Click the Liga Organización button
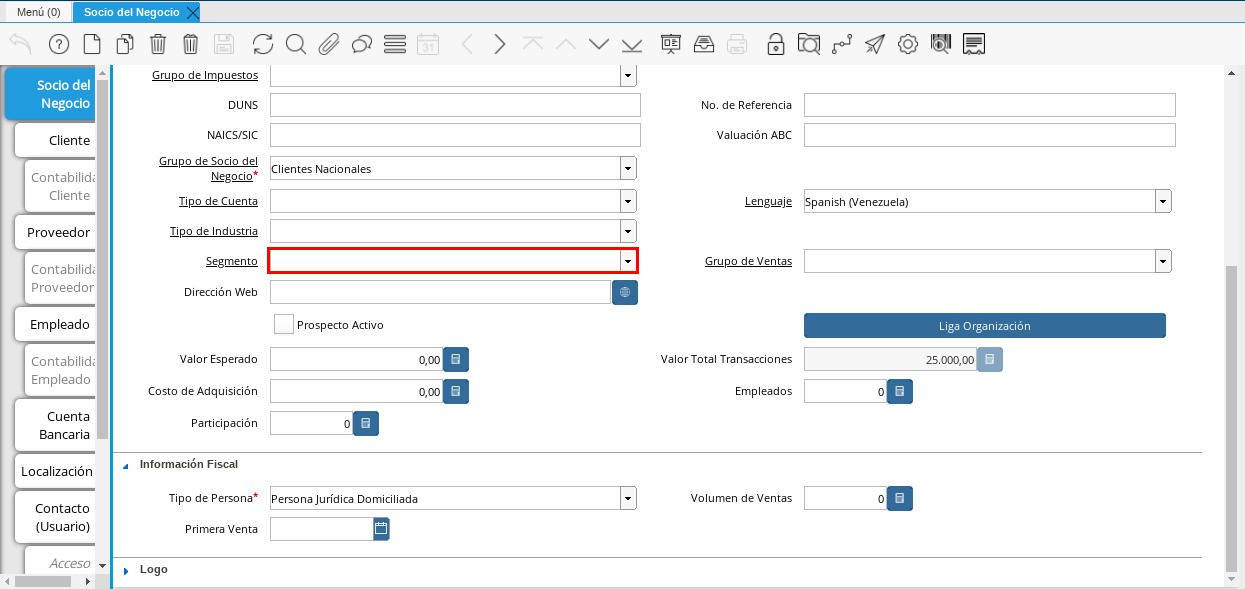1245x589 pixels. click(x=984, y=326)
